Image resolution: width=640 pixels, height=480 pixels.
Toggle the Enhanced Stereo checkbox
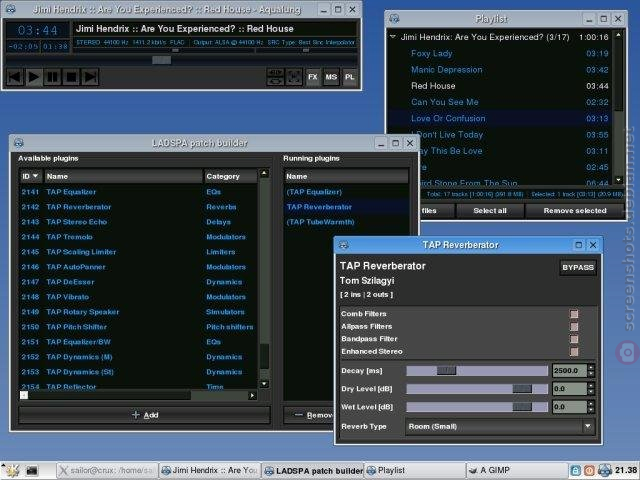[574, 351]
